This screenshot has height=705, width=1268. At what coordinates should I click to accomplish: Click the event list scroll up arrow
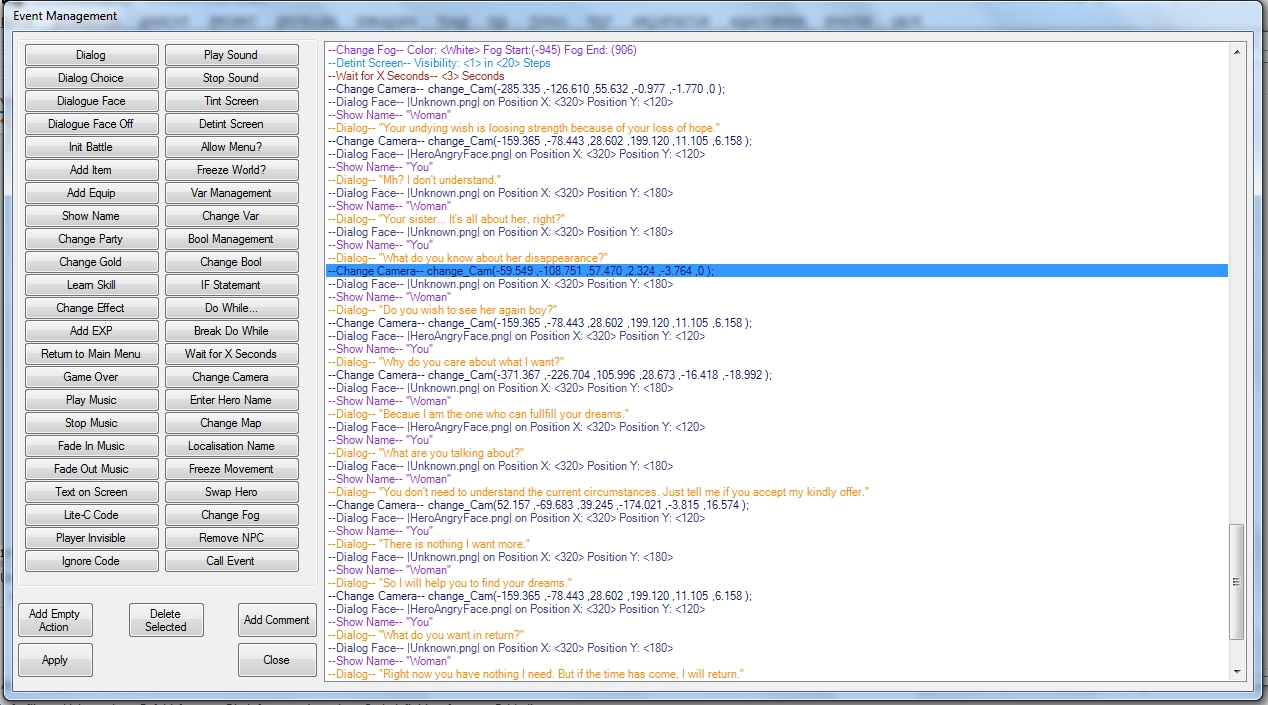pyautogui.click(x=1237, y=52)
